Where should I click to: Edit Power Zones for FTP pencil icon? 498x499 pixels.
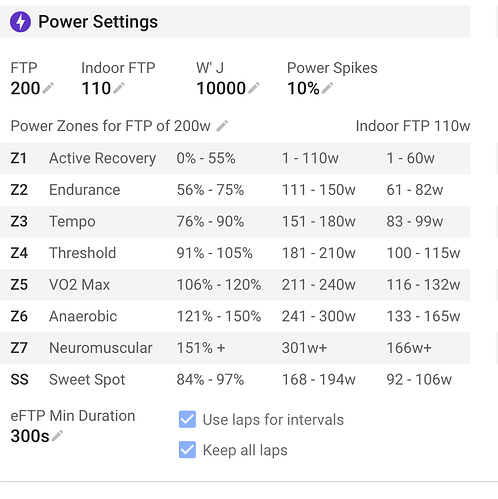222,126
